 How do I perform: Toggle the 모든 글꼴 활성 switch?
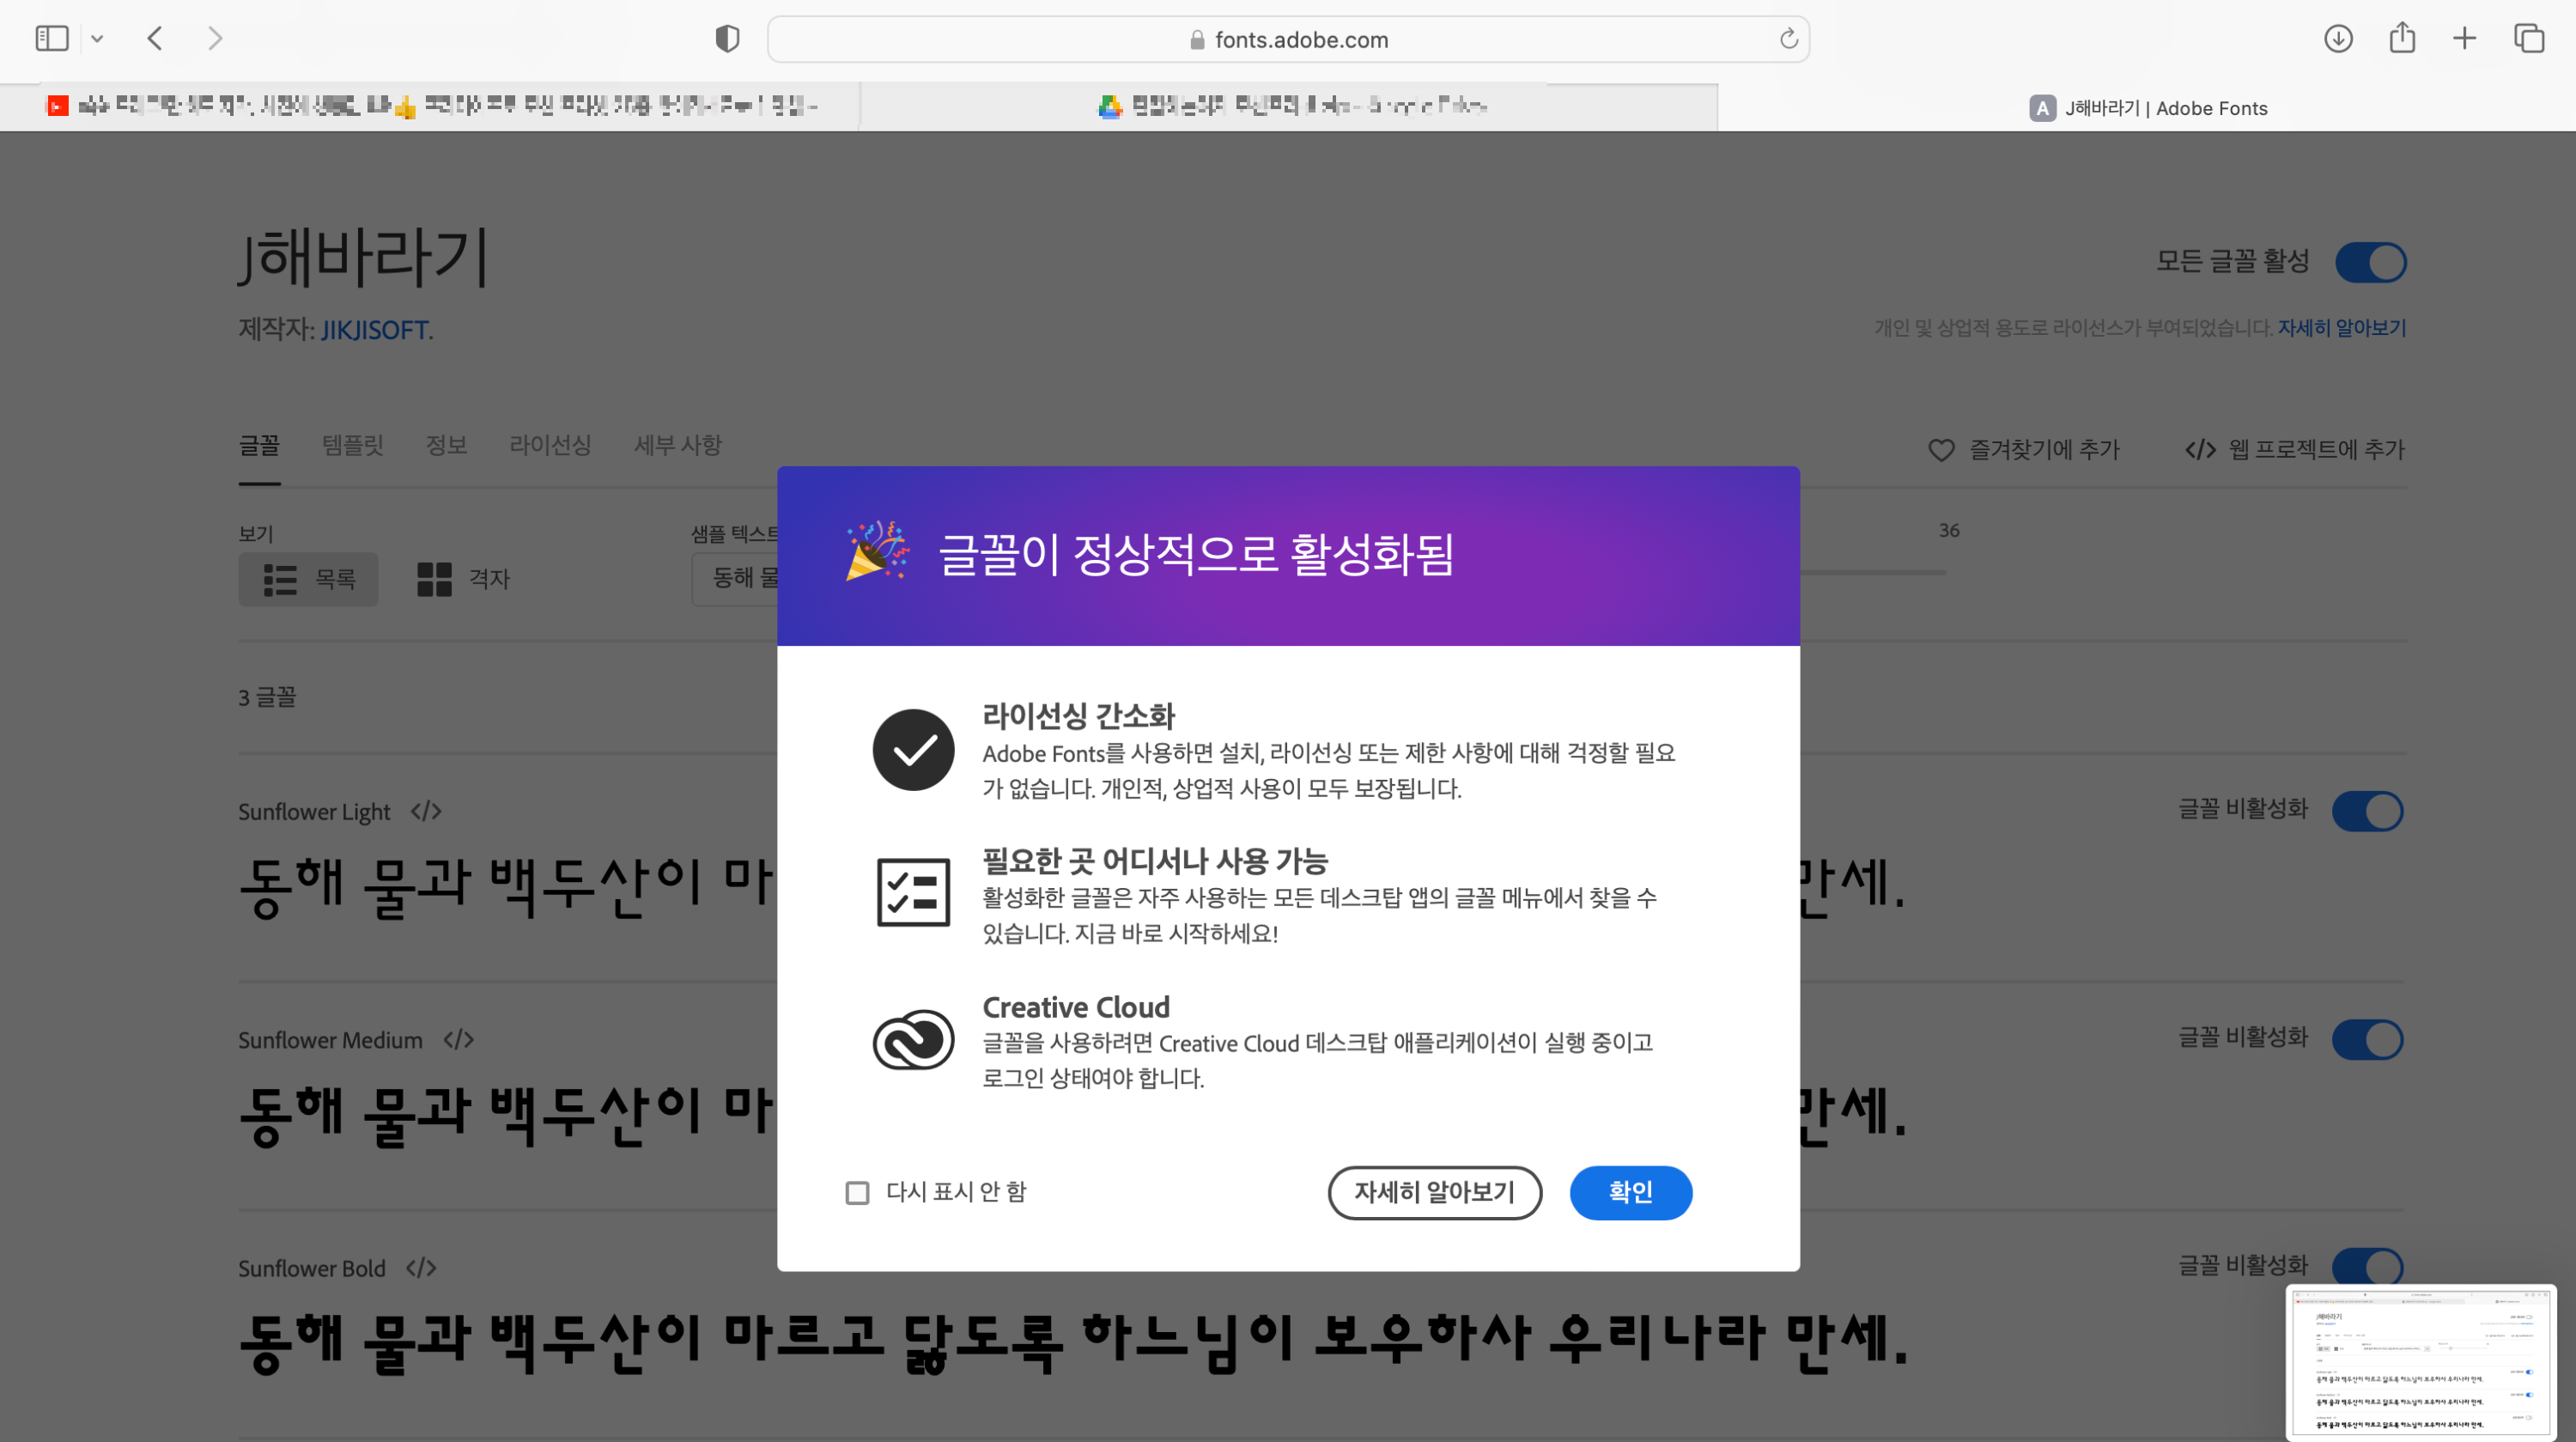pyautogui.click(x=2370, y=262)
